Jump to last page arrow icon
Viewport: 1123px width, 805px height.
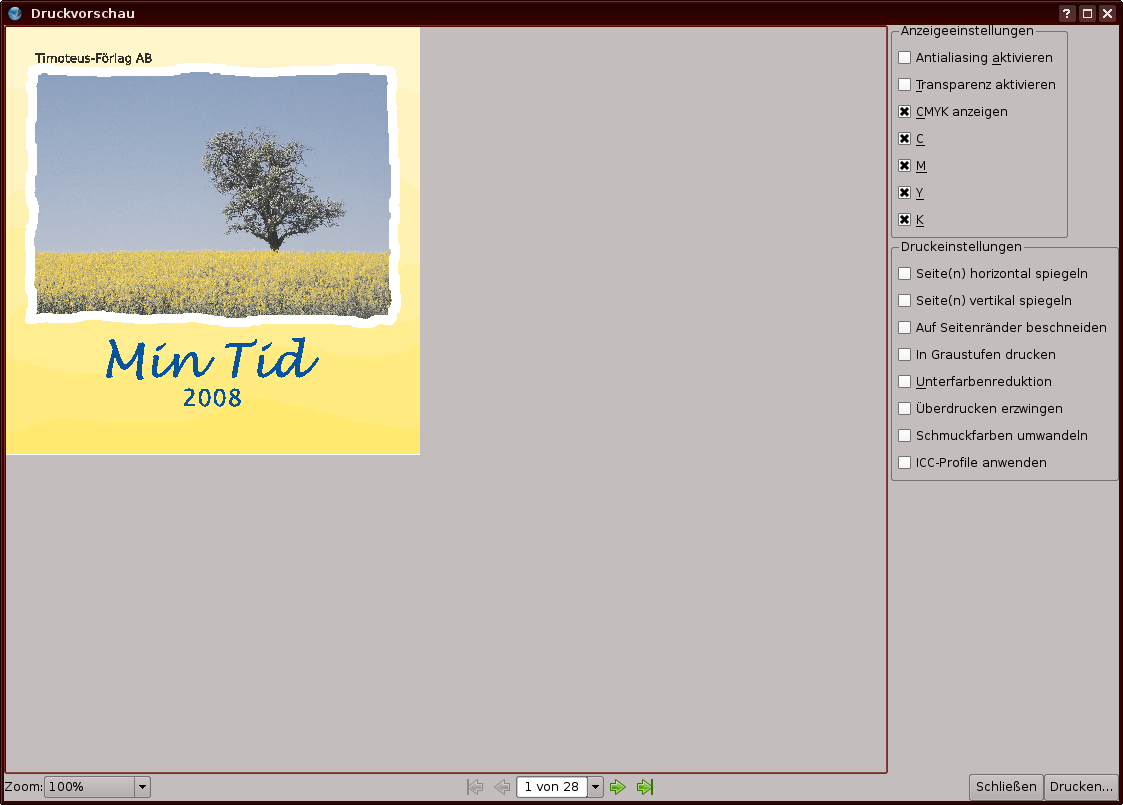645,787
